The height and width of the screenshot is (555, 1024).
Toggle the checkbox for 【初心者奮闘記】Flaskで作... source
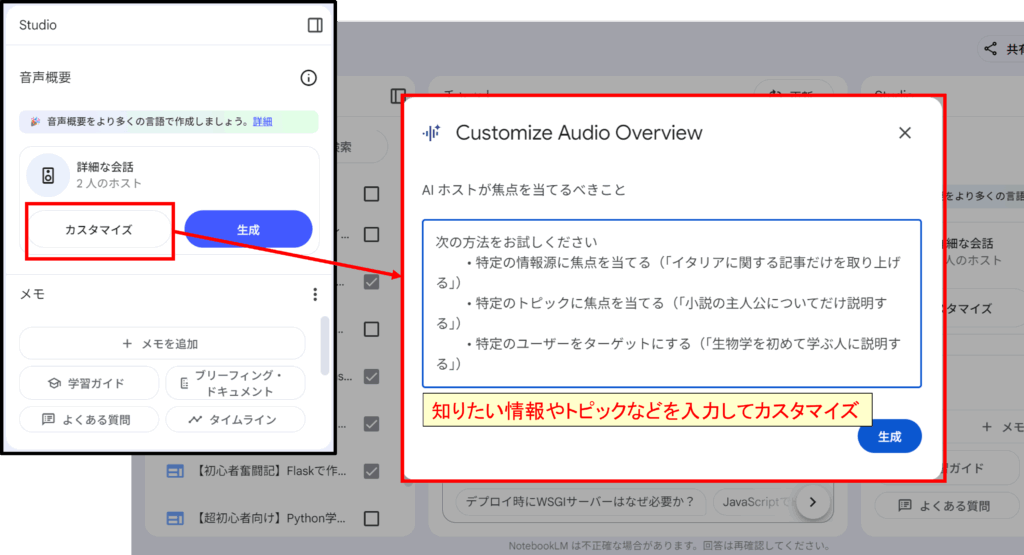(372, 471)
